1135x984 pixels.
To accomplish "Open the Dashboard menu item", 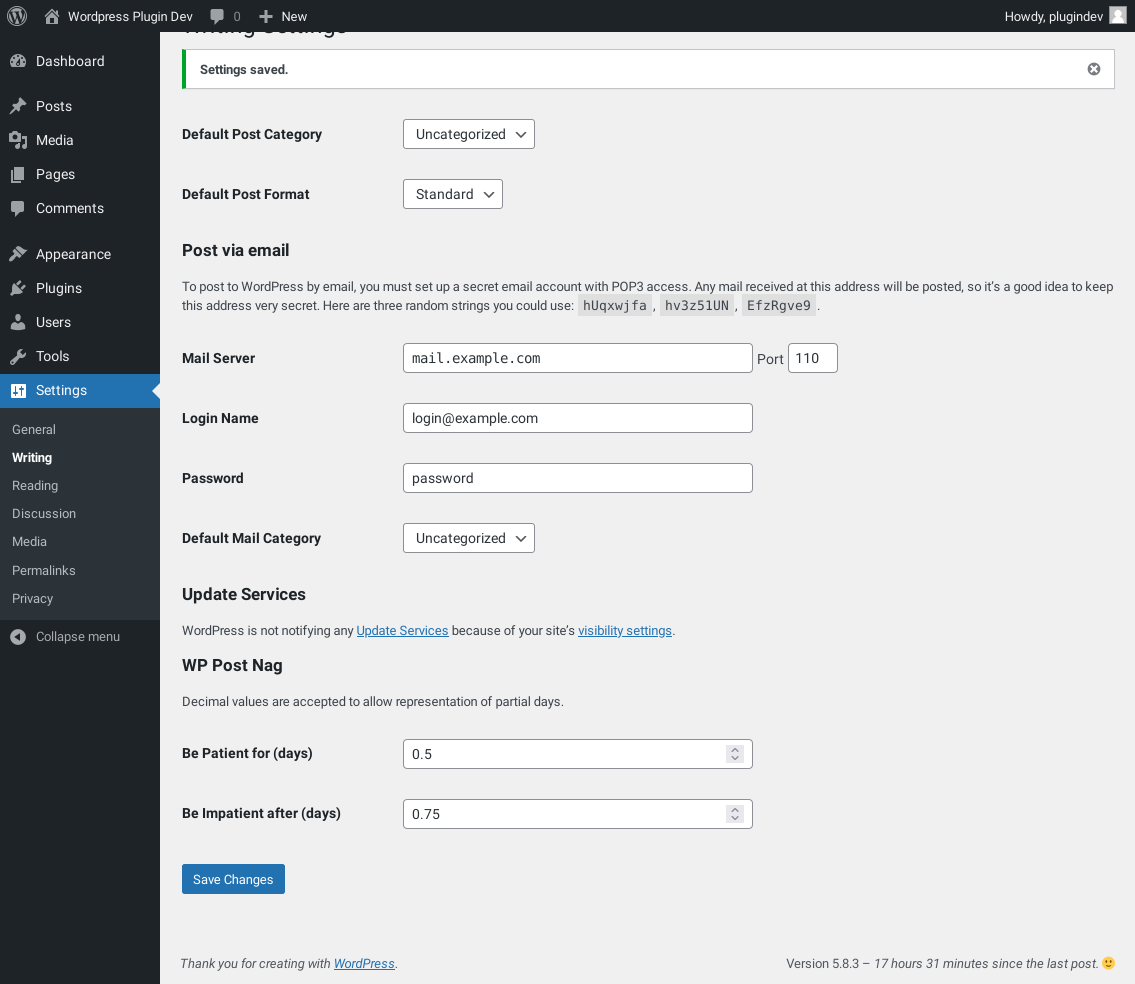I will [70, 62].
